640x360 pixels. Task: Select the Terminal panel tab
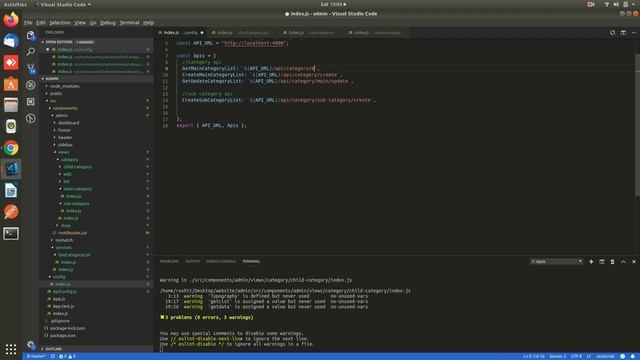point(251,262)
